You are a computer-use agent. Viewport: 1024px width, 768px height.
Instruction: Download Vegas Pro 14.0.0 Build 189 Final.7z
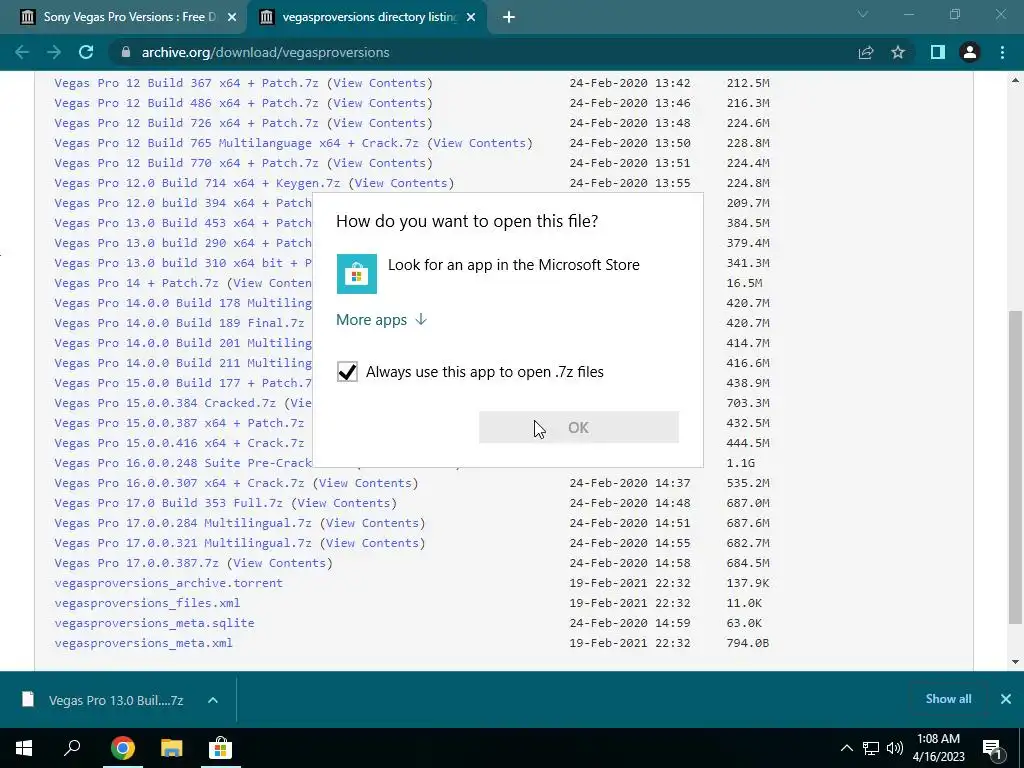pos(179,323)
